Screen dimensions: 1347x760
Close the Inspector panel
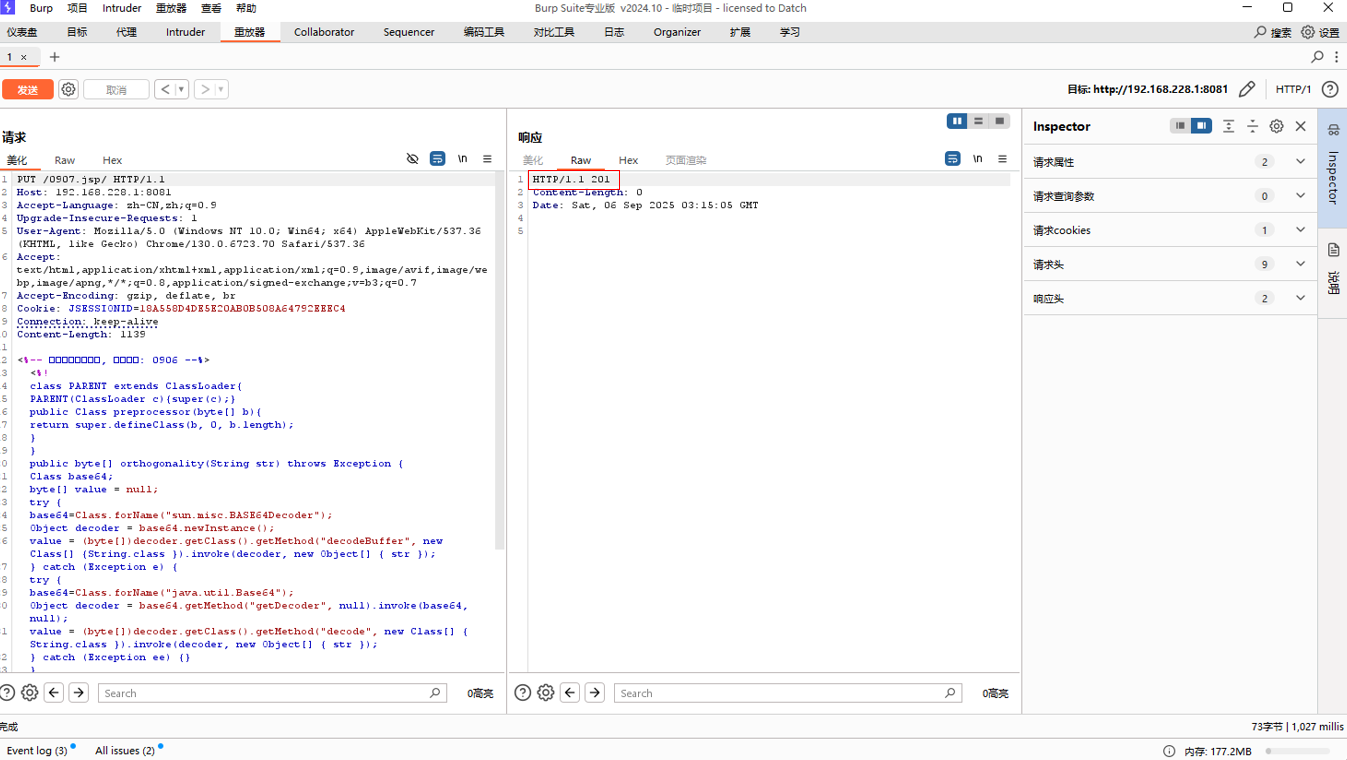coord(1301,126)
